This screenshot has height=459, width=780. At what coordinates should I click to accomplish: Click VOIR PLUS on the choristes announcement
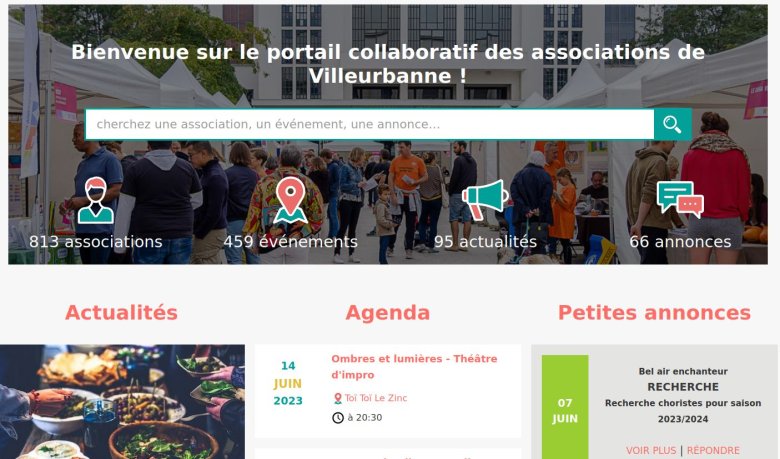click(651, 451)
